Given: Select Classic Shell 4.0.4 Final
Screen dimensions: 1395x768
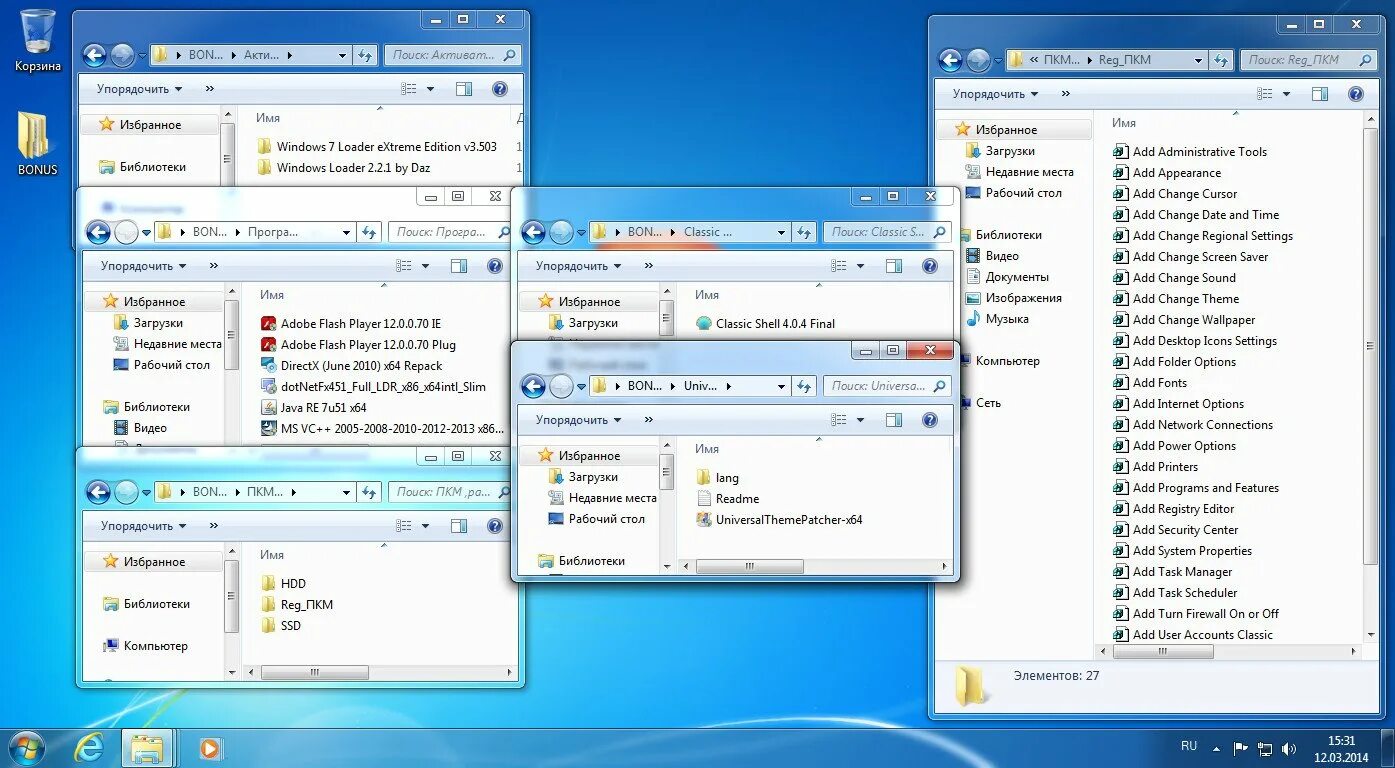Looking at the screenshot, I should coord(765,324).
